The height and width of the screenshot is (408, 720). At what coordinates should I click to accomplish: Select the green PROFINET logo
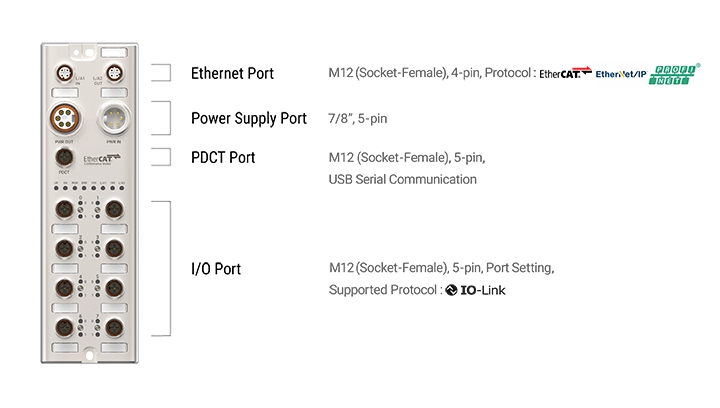(x=676, y=73)
